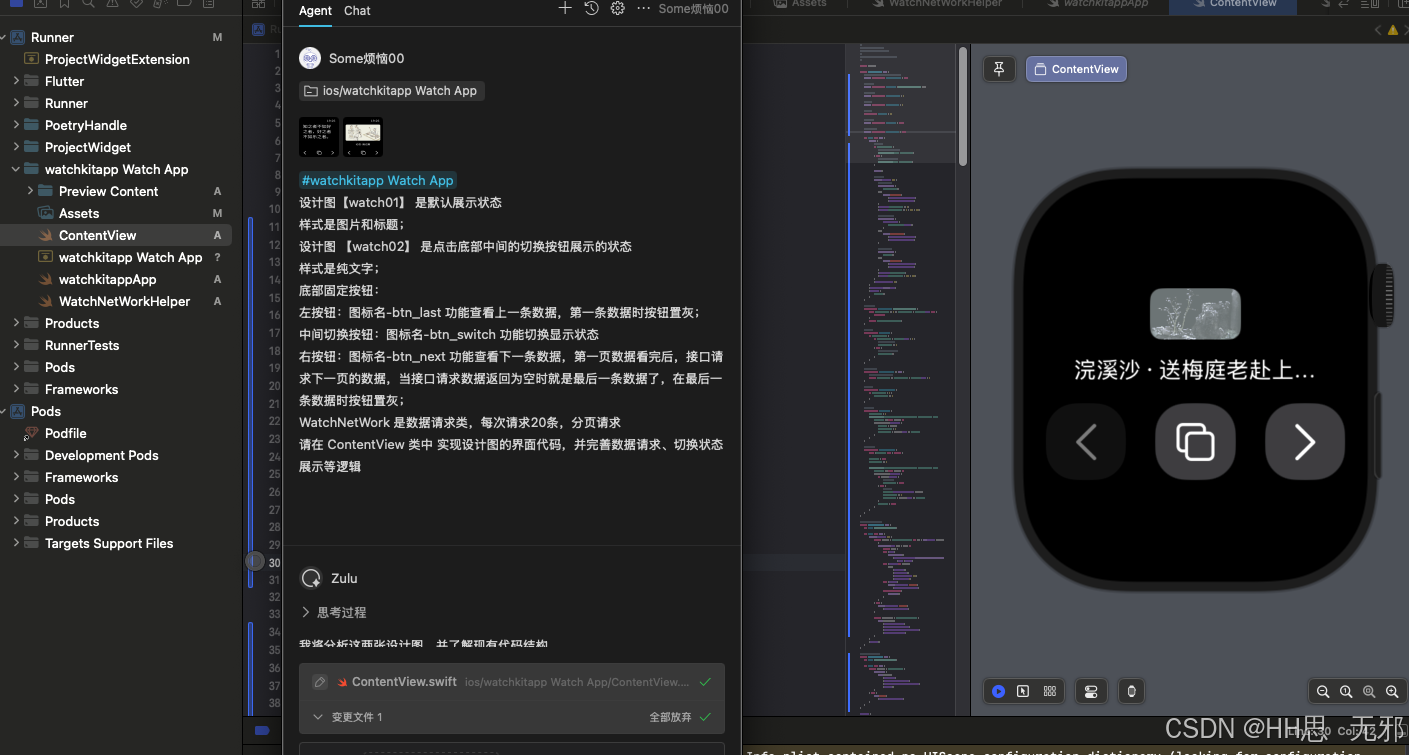Open canvas device settings toggles icon
Viewport: 1409px width, 755px height.
click(1090, 691)
